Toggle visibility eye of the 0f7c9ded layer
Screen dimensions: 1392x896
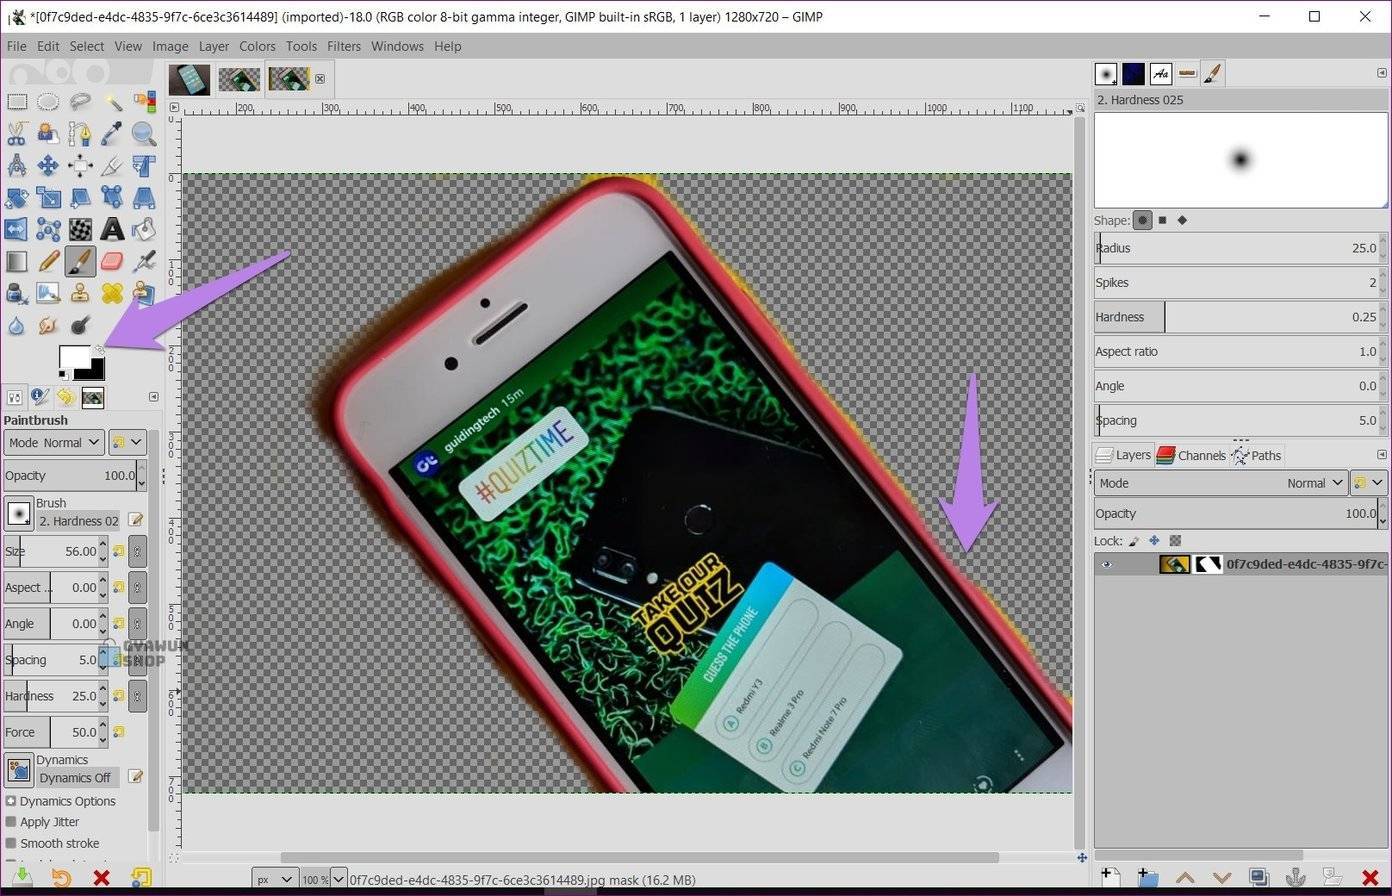pos(1106,564)
